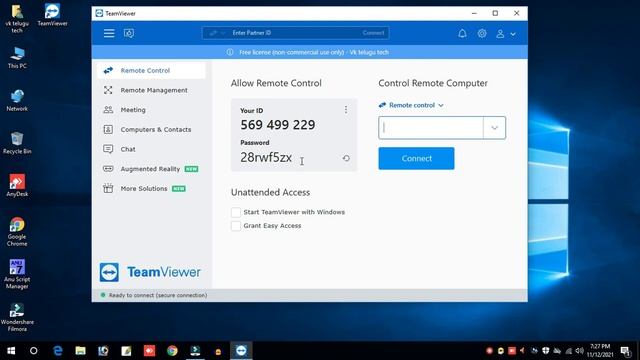Click the green connection status indicator

(x=103, y=295)
